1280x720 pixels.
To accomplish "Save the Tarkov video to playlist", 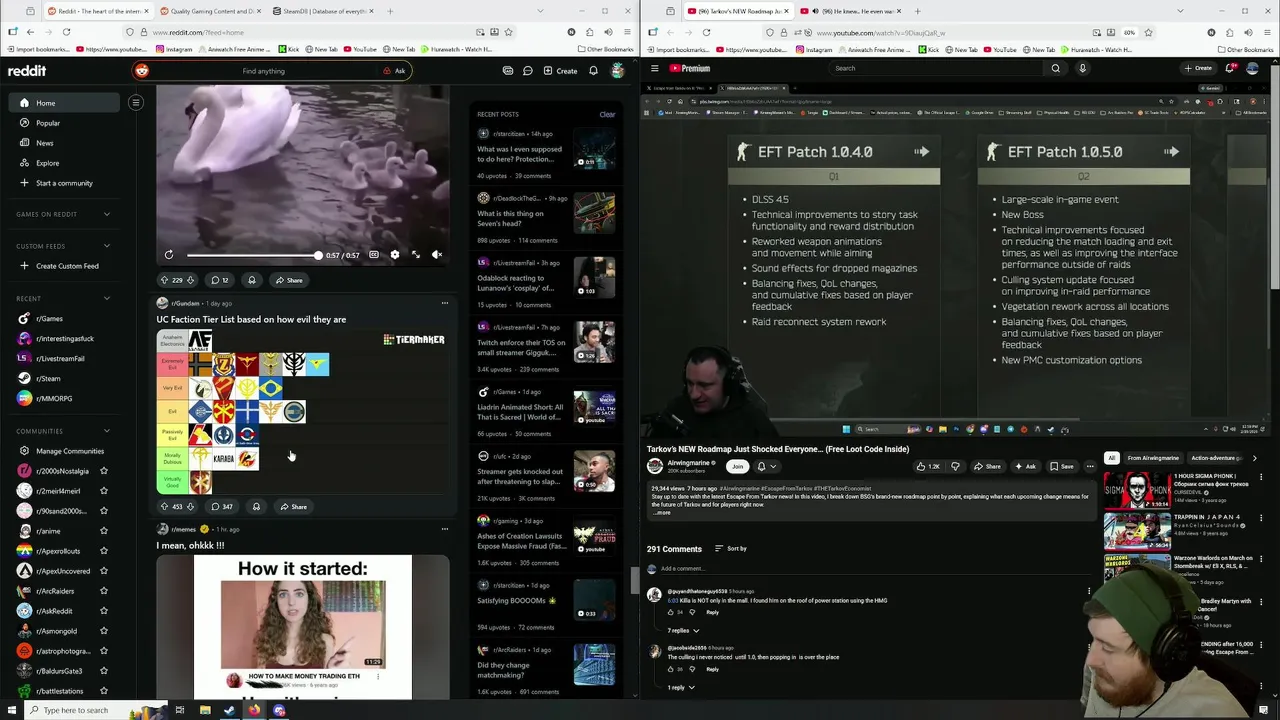I will [1062, 466].
